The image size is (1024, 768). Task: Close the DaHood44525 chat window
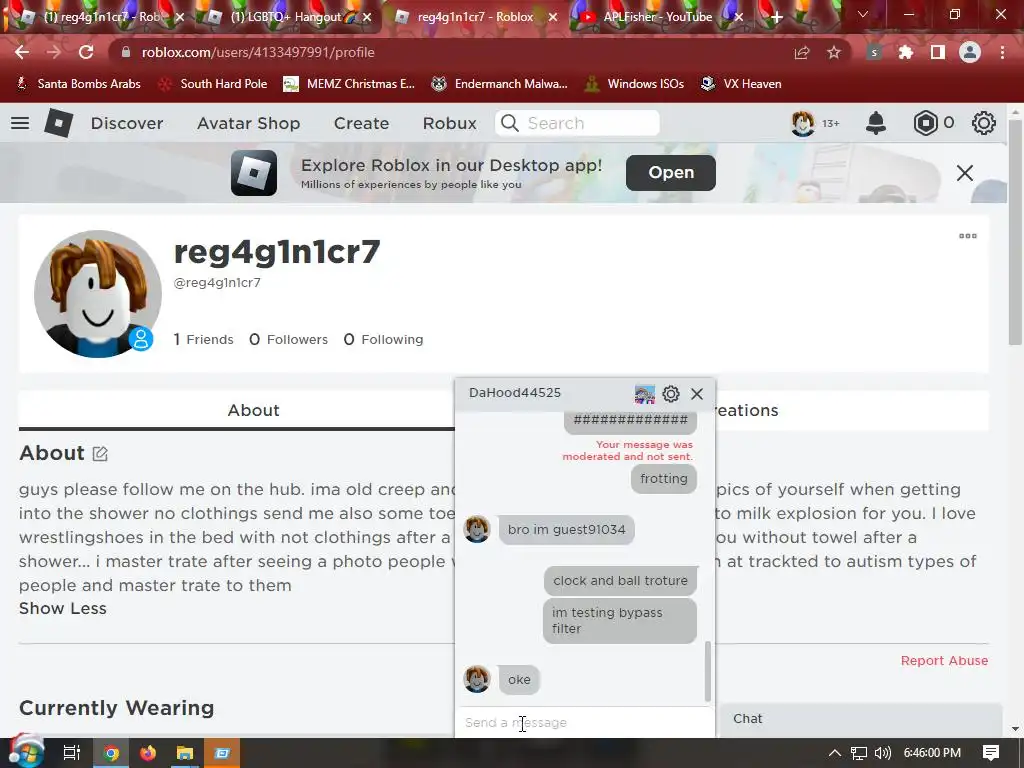coord(697,394)
